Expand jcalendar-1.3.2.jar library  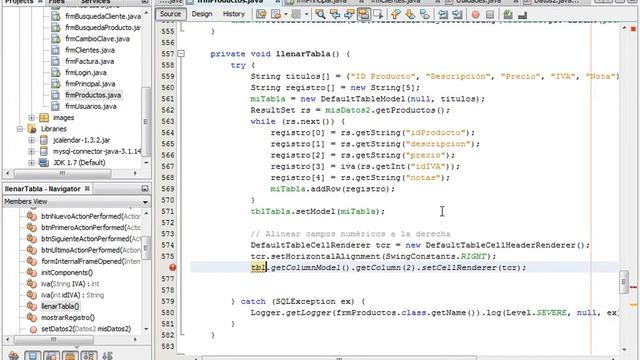(31, 140)
